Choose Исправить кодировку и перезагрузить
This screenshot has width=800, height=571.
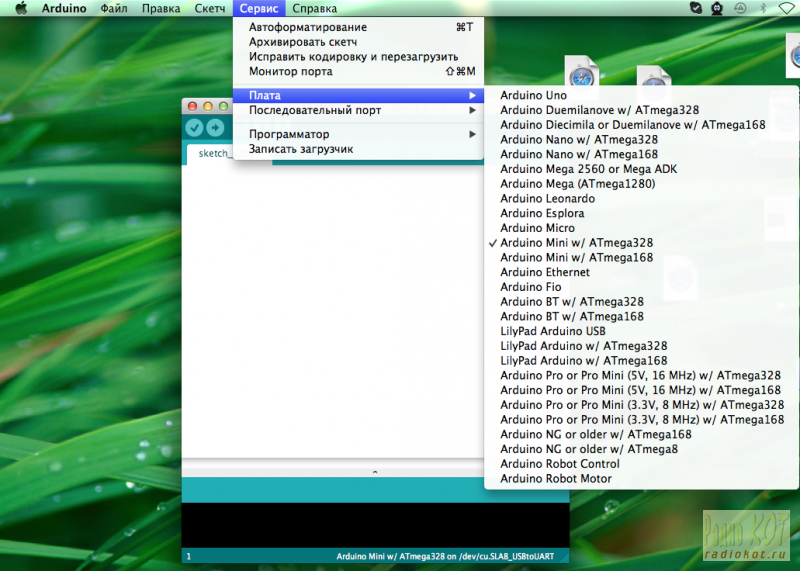(358, 57)
